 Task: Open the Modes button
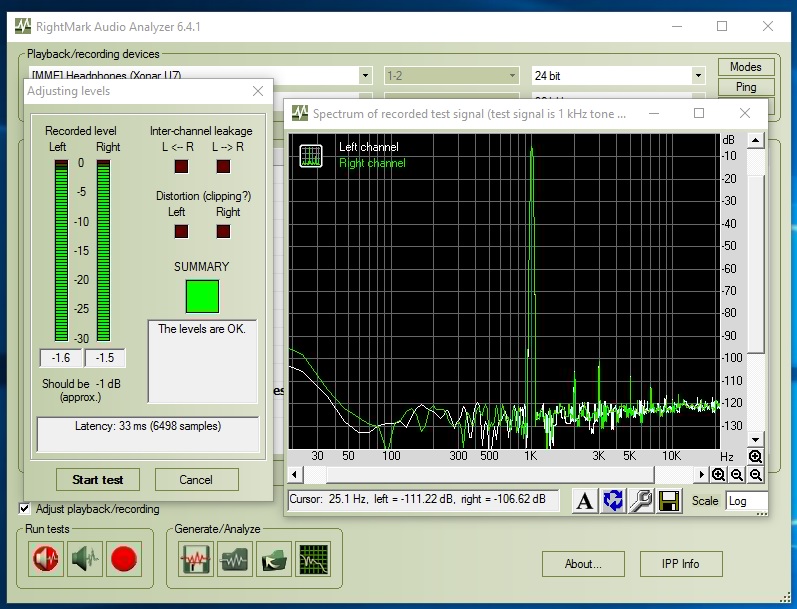pyautogui.click(x=745, y=67)
